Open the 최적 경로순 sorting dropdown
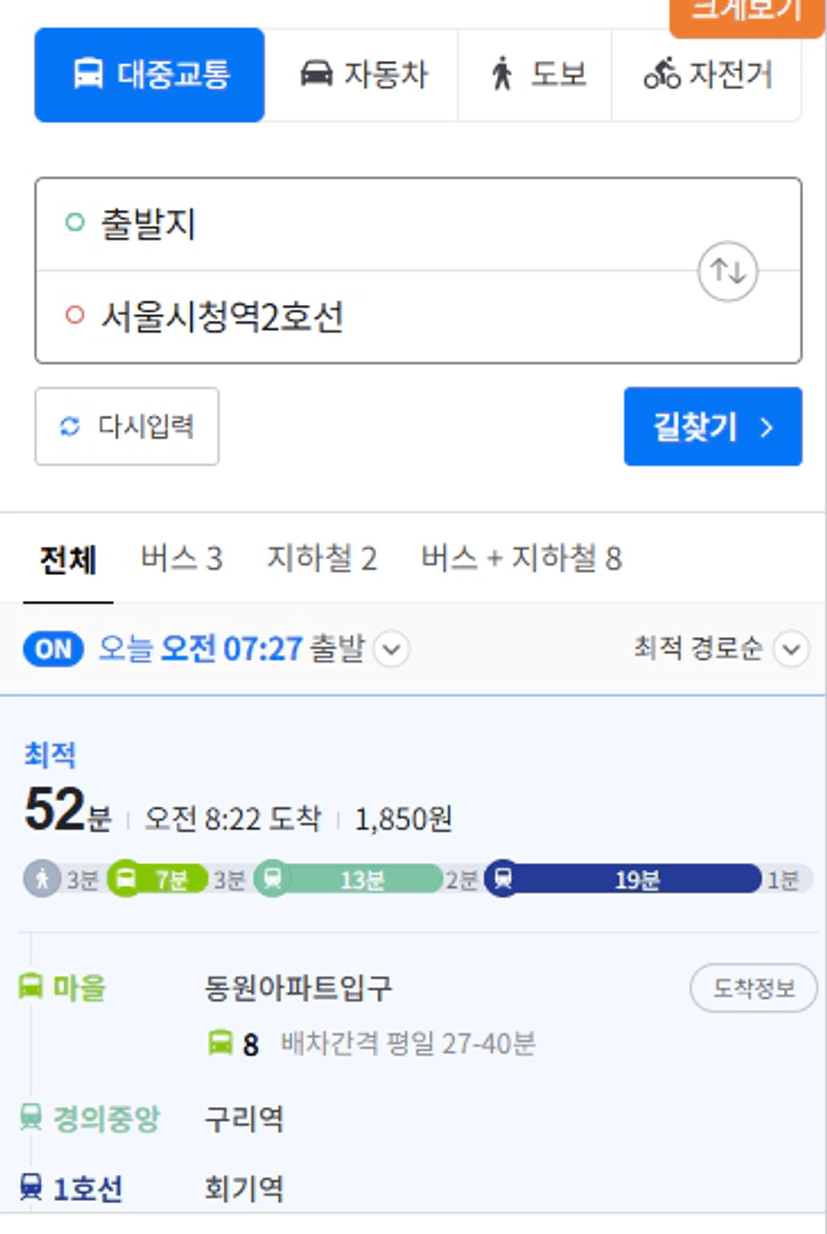This screenshot has height=1234, width=827. (719, 649)
